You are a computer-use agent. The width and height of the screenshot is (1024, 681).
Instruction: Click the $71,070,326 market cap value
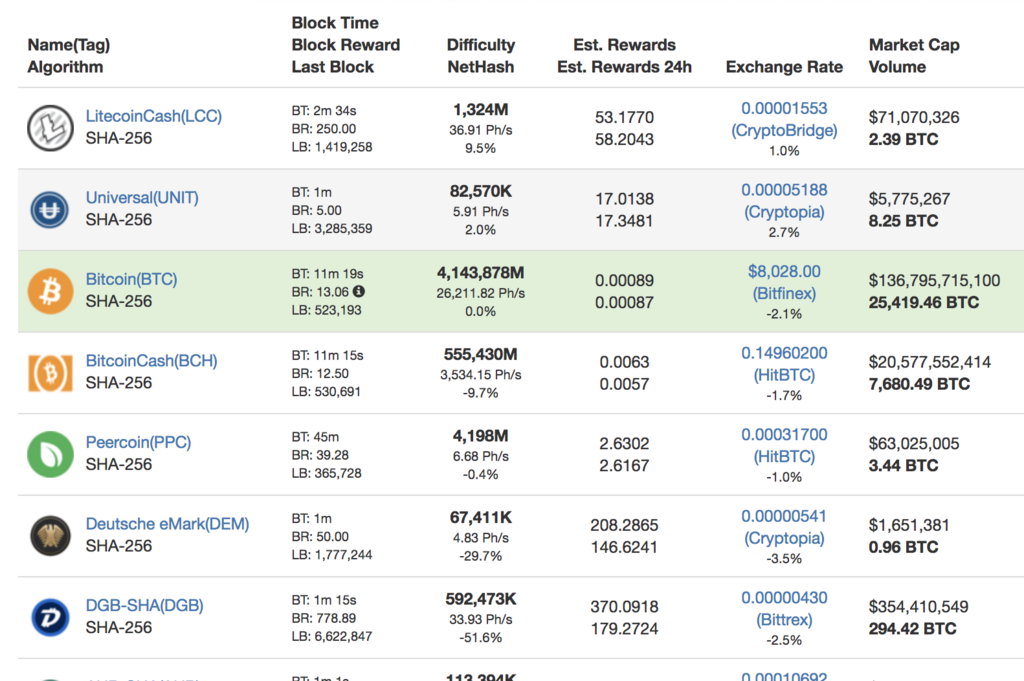coord(914,118)
